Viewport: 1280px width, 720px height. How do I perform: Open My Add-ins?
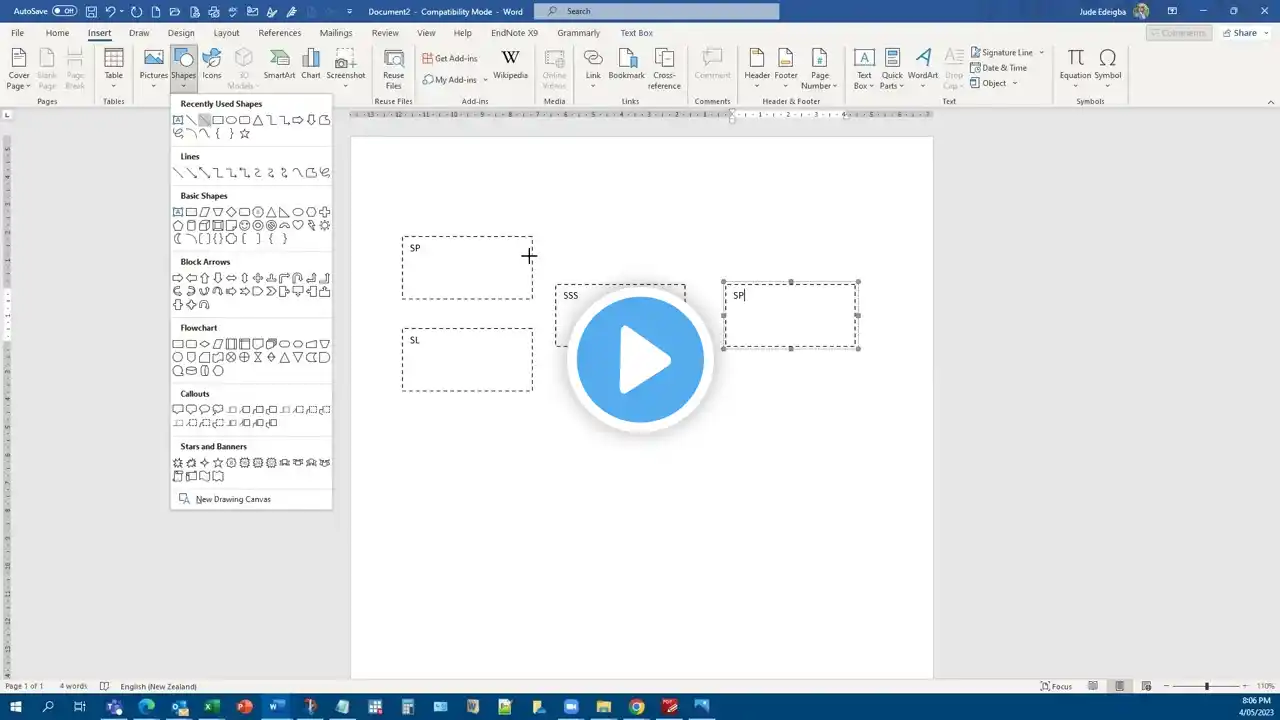point(455,79)
